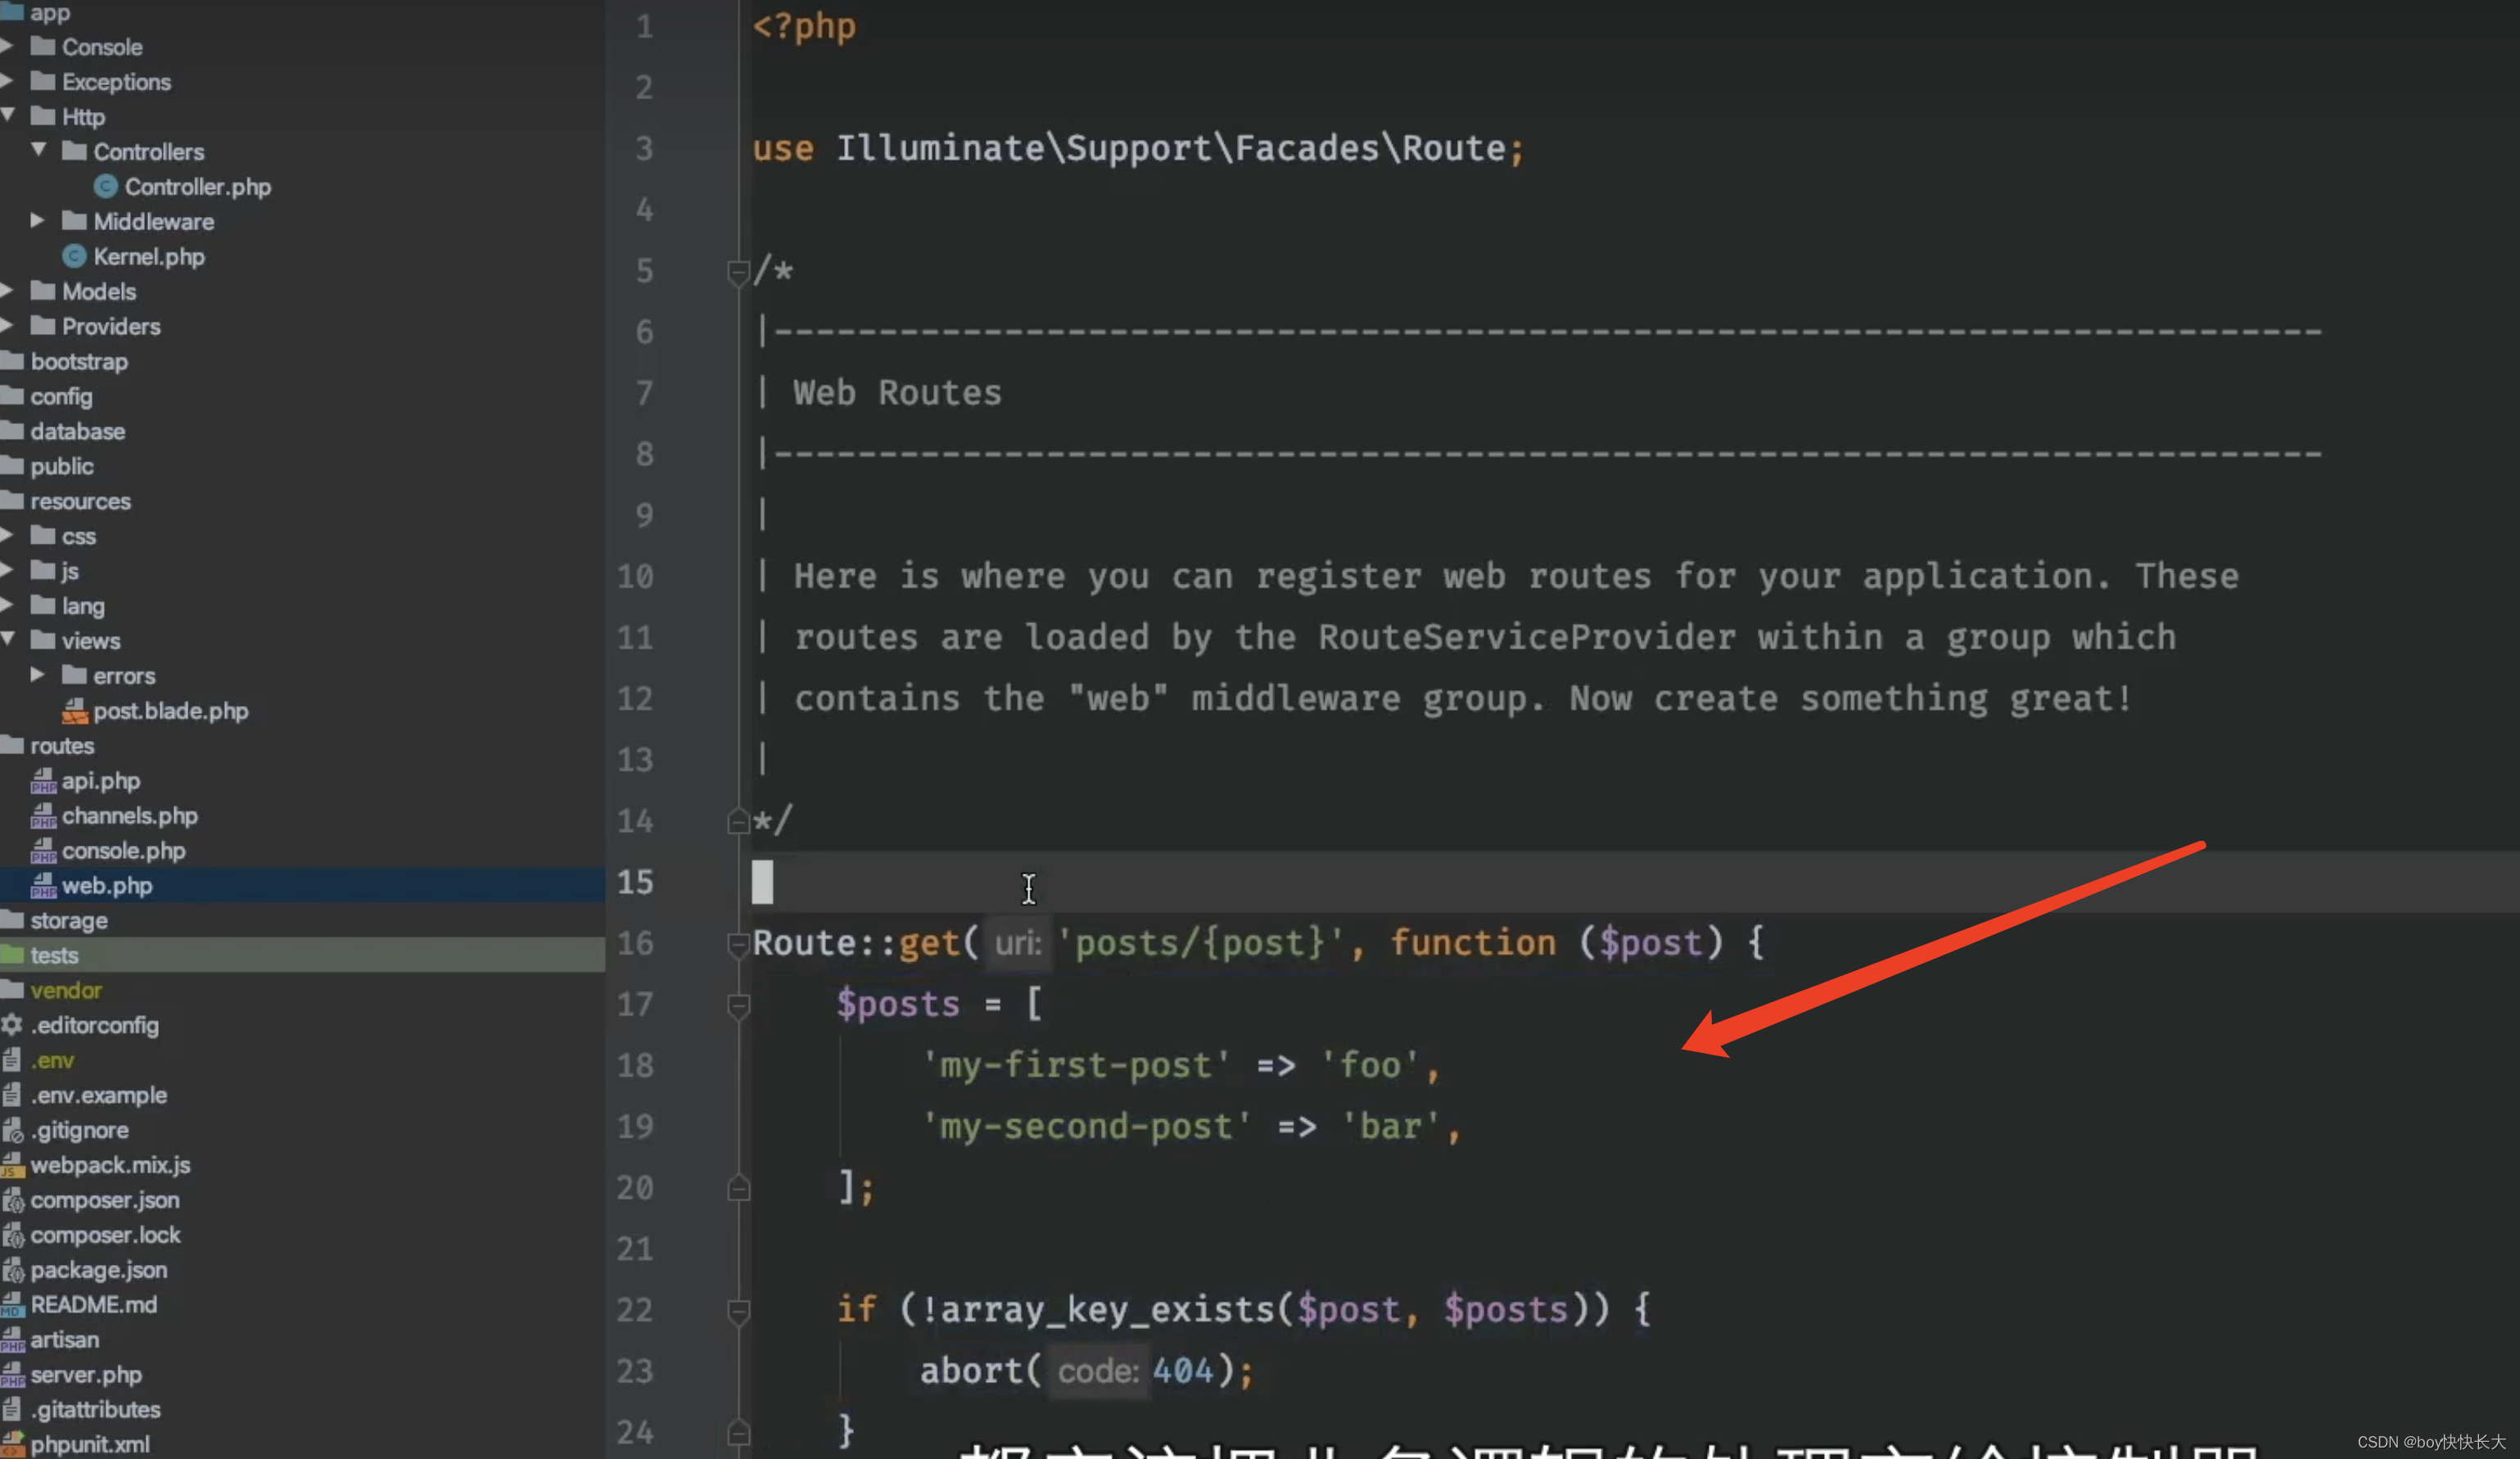Image resolution: width=2520 pixels, height=1459 pixels.
Task: Click the .env file icon
Action: [12, 1060]
